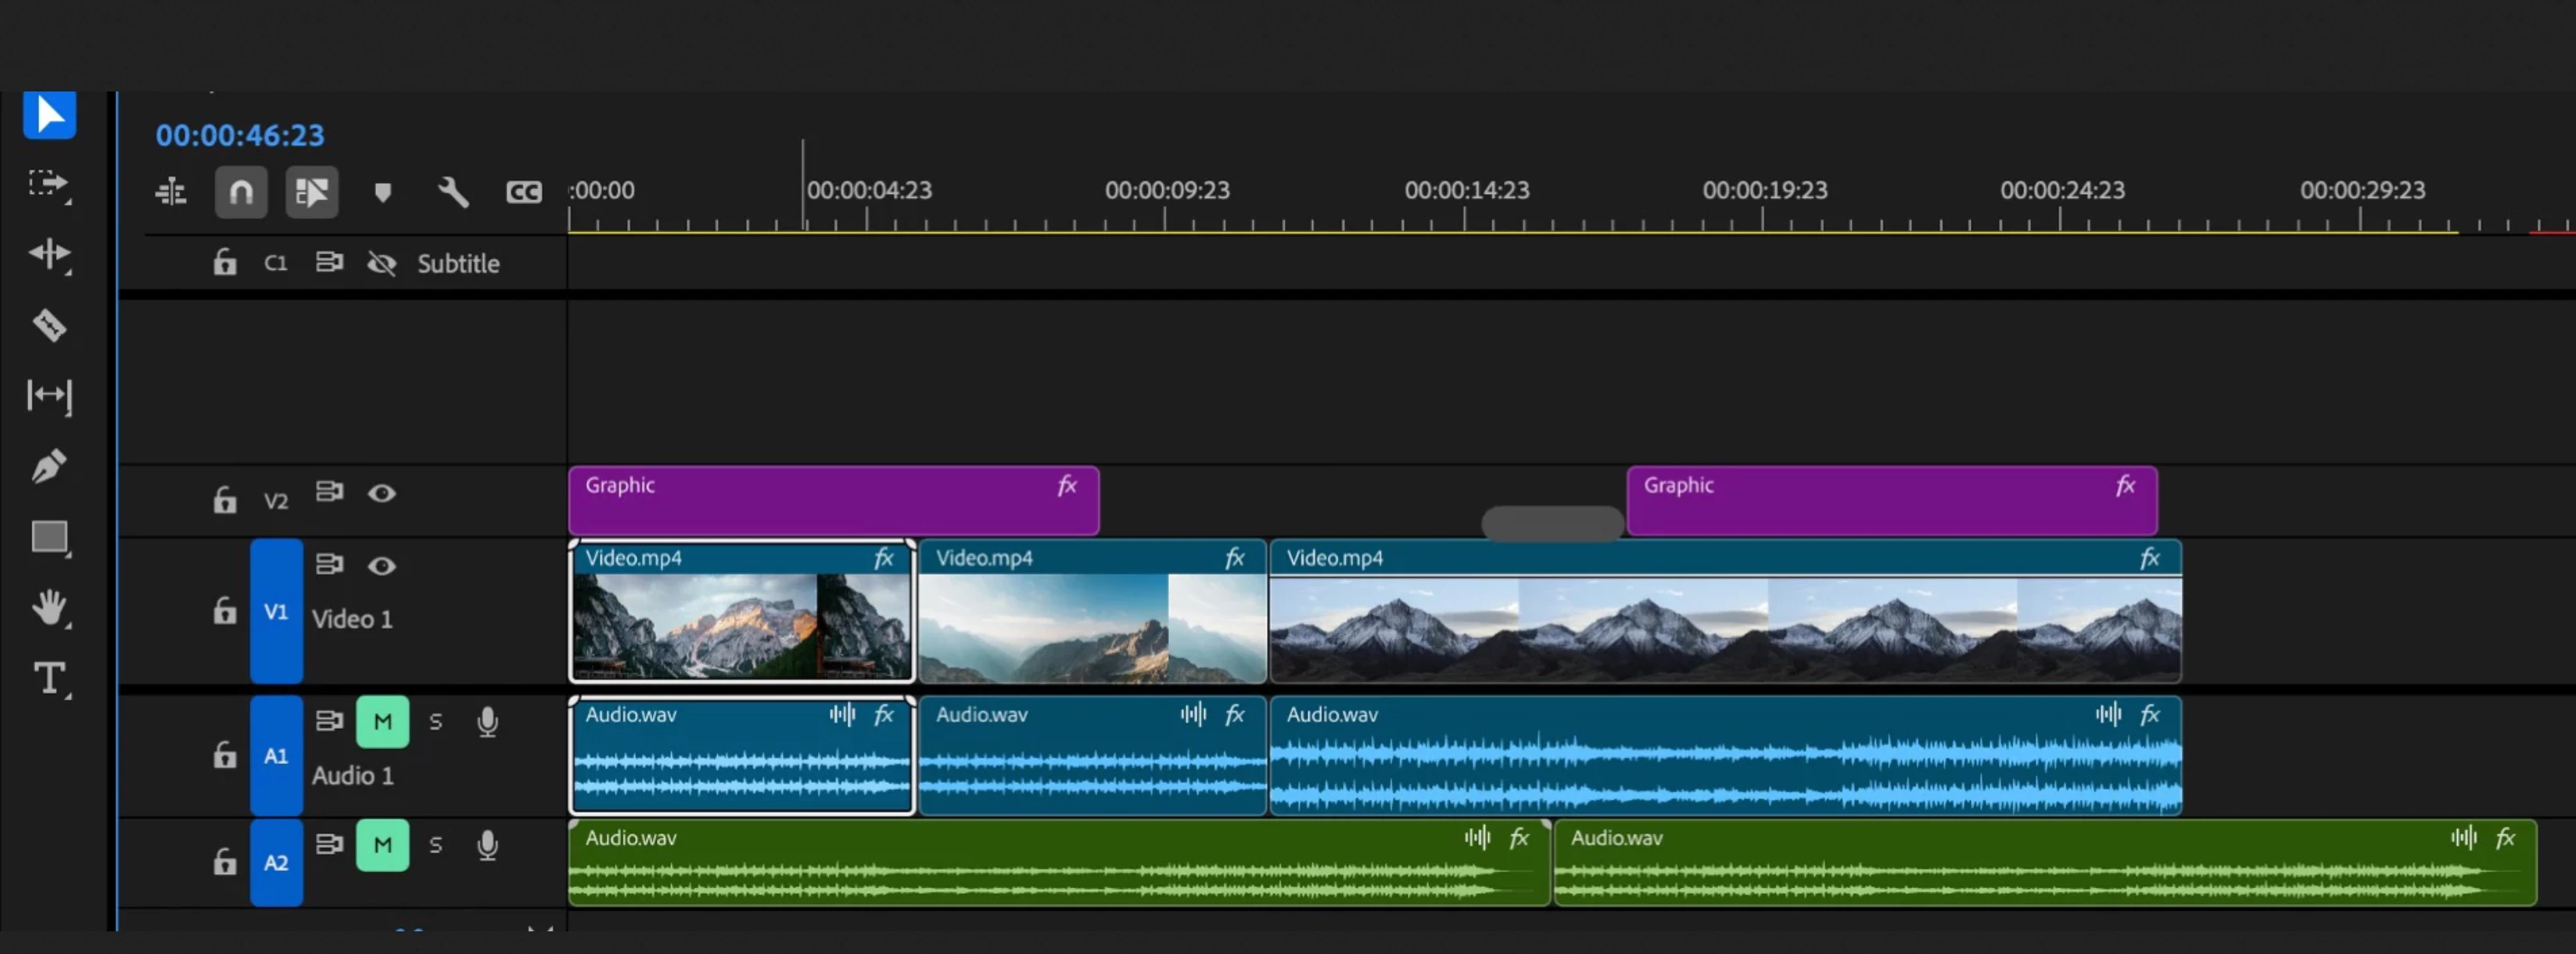This screenshot has width=2576, height=954.
Task: Unmute Audio 1 track with the M button
Action: point(382,722)
